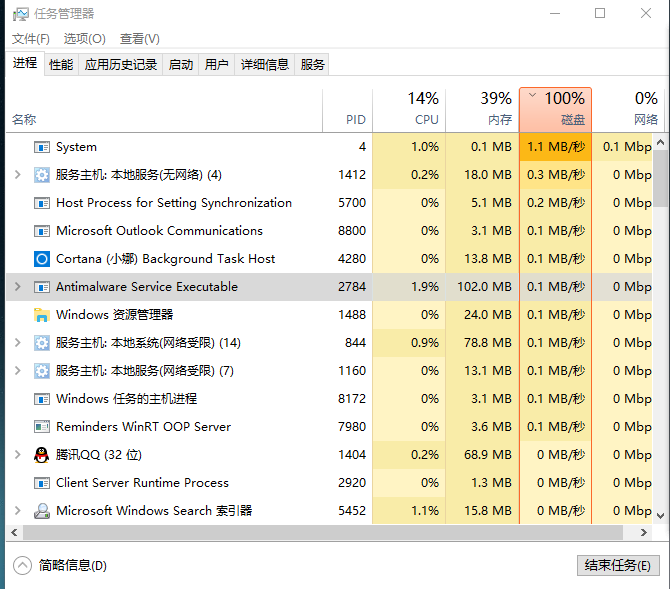
Task: Select Microsoft Outlook Communications row text
Action: pos(159,231)
